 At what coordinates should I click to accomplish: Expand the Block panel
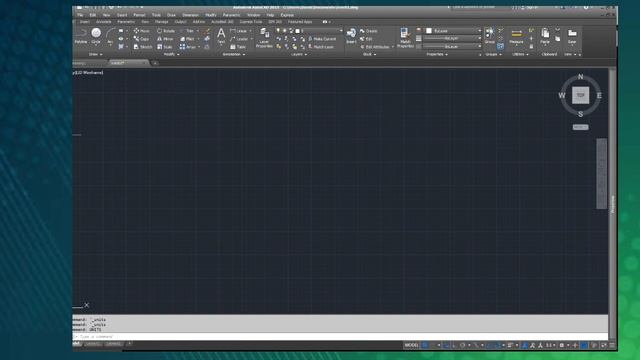[369, 54]
